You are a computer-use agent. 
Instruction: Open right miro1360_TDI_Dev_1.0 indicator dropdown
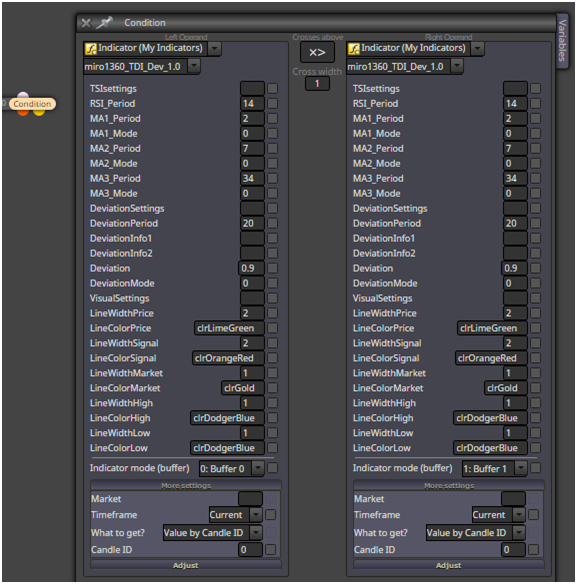click(x=456, y=67)
